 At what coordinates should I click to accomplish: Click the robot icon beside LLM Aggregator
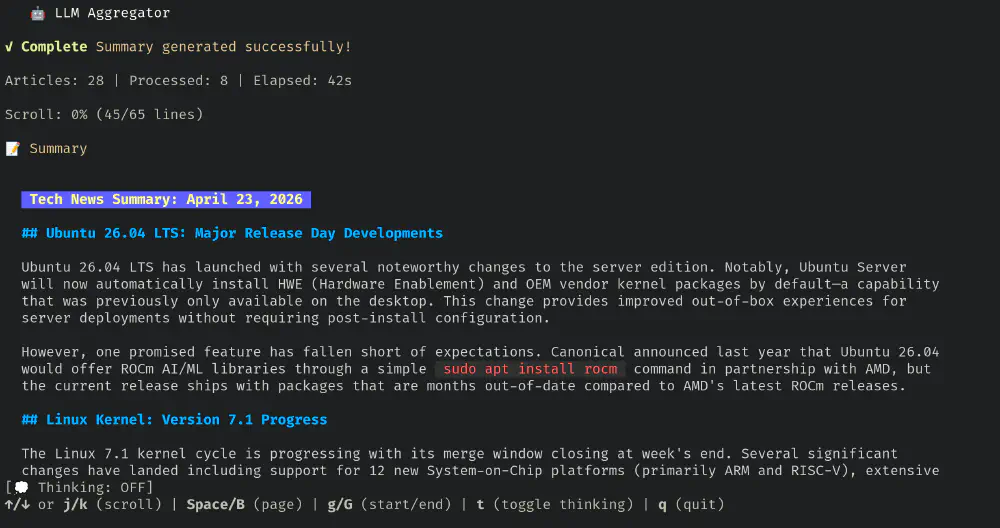click(x=38, y=14)
